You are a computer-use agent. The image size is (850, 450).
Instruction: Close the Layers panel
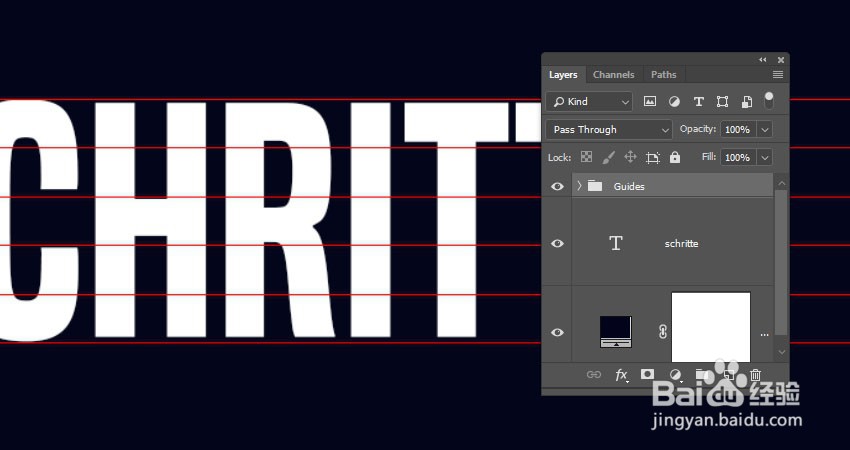pyautogui.click(x=781, y=60)
